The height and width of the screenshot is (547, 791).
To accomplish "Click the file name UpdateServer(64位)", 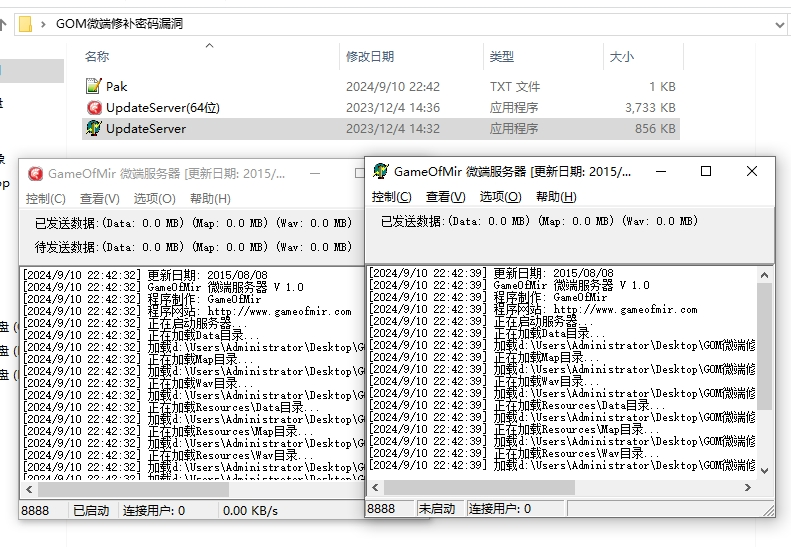I will 163,107.
